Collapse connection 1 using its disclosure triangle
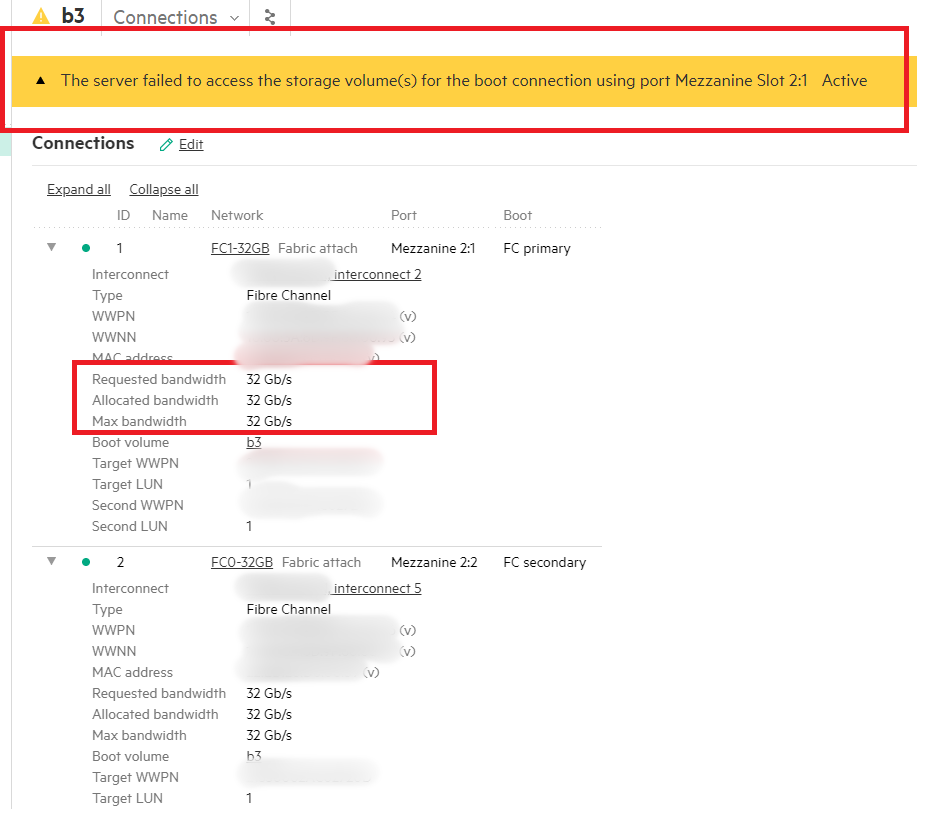The width and height of the screenshot is (932, 829). pyautogui.click(x=51, y=246)
